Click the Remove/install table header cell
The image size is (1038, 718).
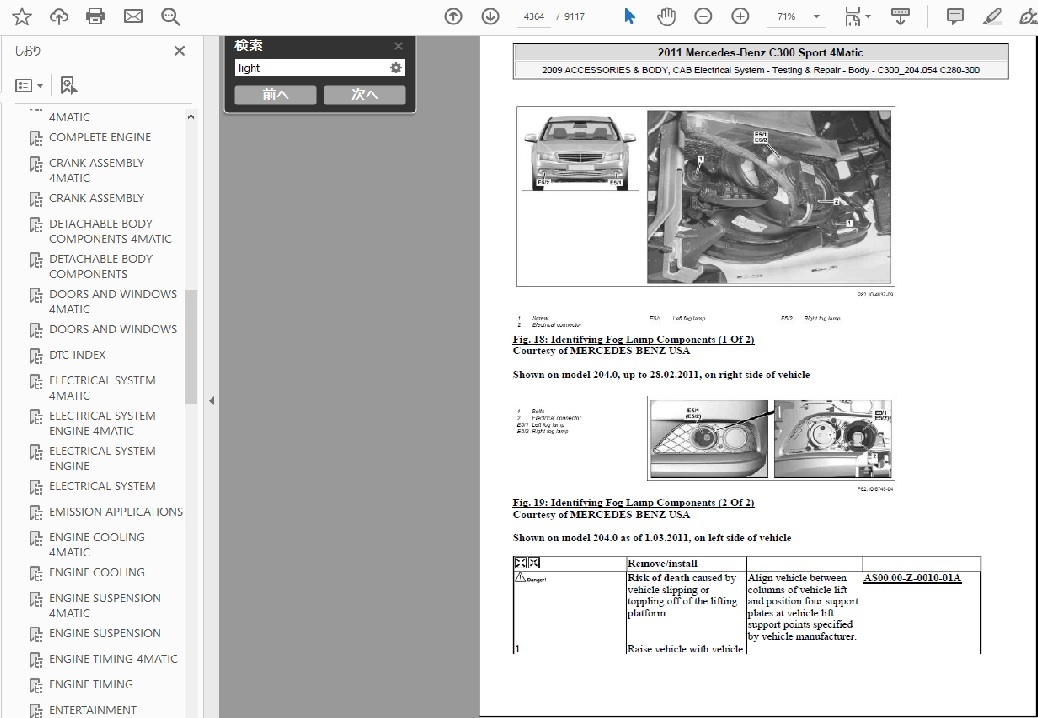686,563
